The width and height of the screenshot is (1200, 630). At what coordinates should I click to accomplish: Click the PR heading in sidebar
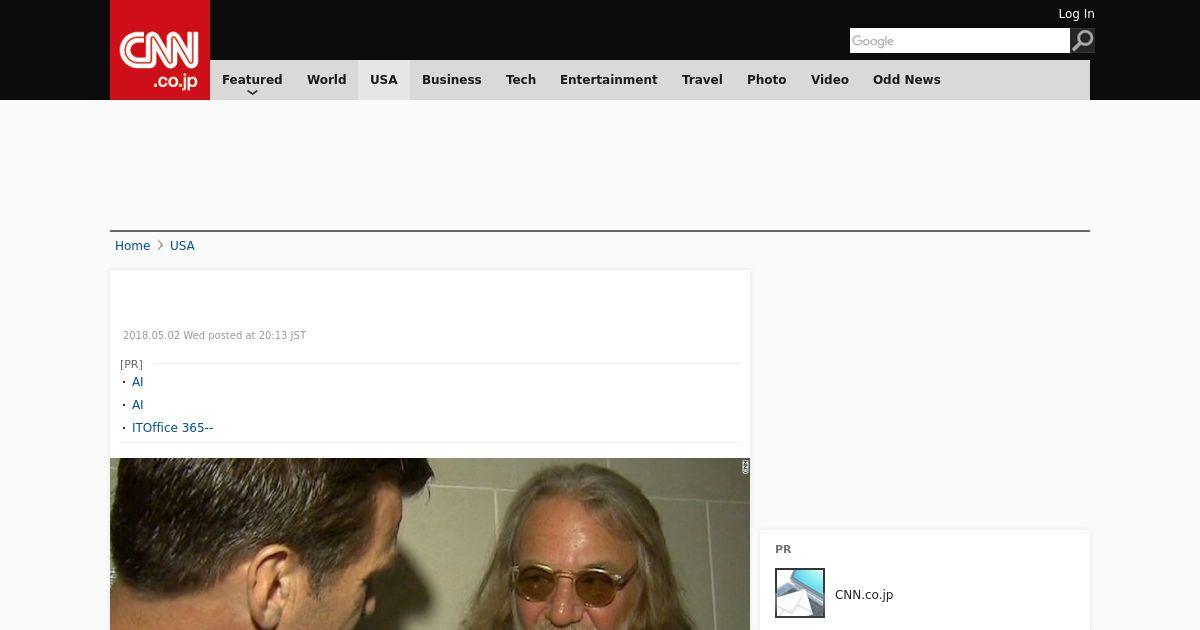[783, 549]
